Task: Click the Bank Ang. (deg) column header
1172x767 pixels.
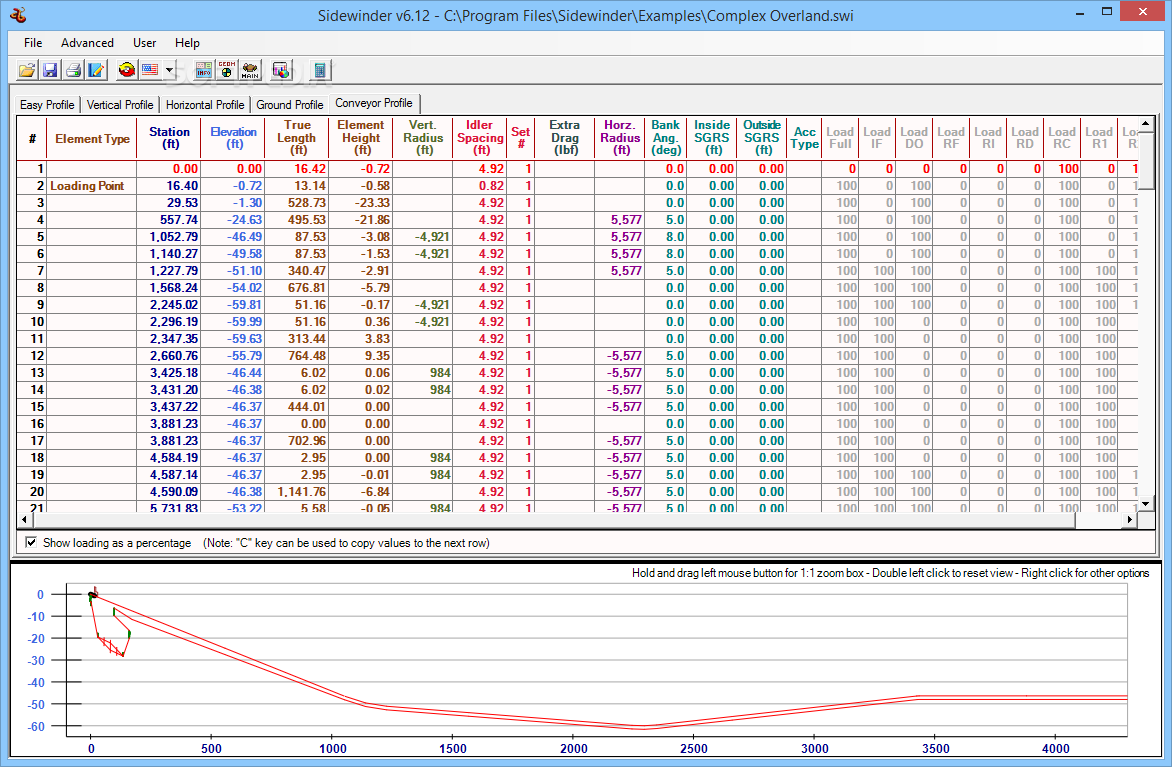Action: pyautogui.click(x=665, y=138)
